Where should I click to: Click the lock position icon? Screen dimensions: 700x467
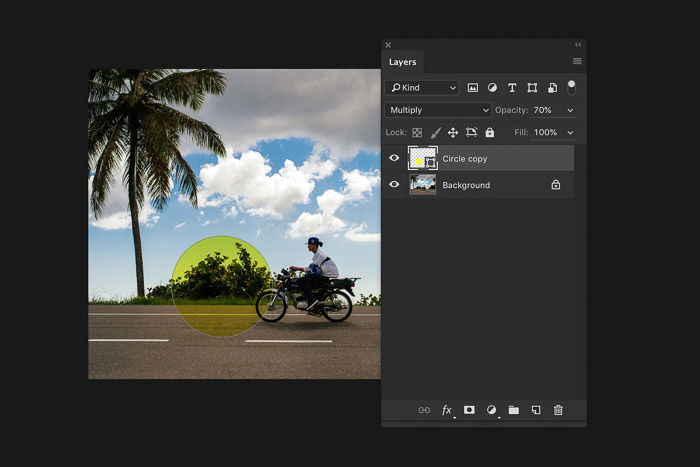tap(452, 132)
